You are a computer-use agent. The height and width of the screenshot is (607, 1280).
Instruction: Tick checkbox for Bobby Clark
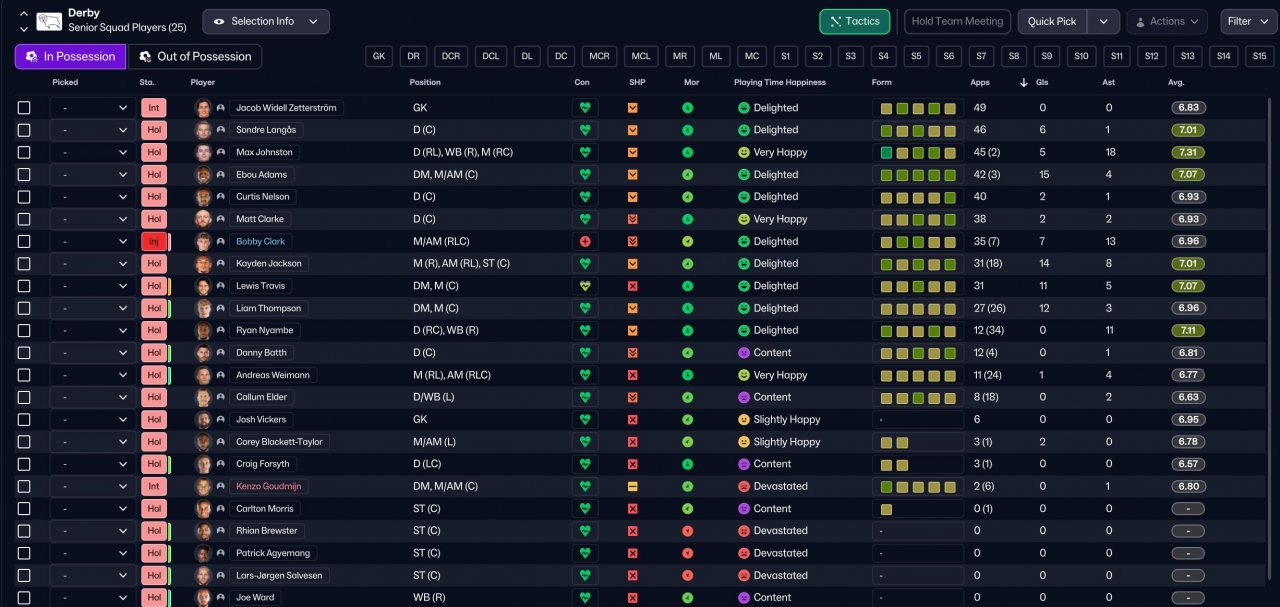24,241
